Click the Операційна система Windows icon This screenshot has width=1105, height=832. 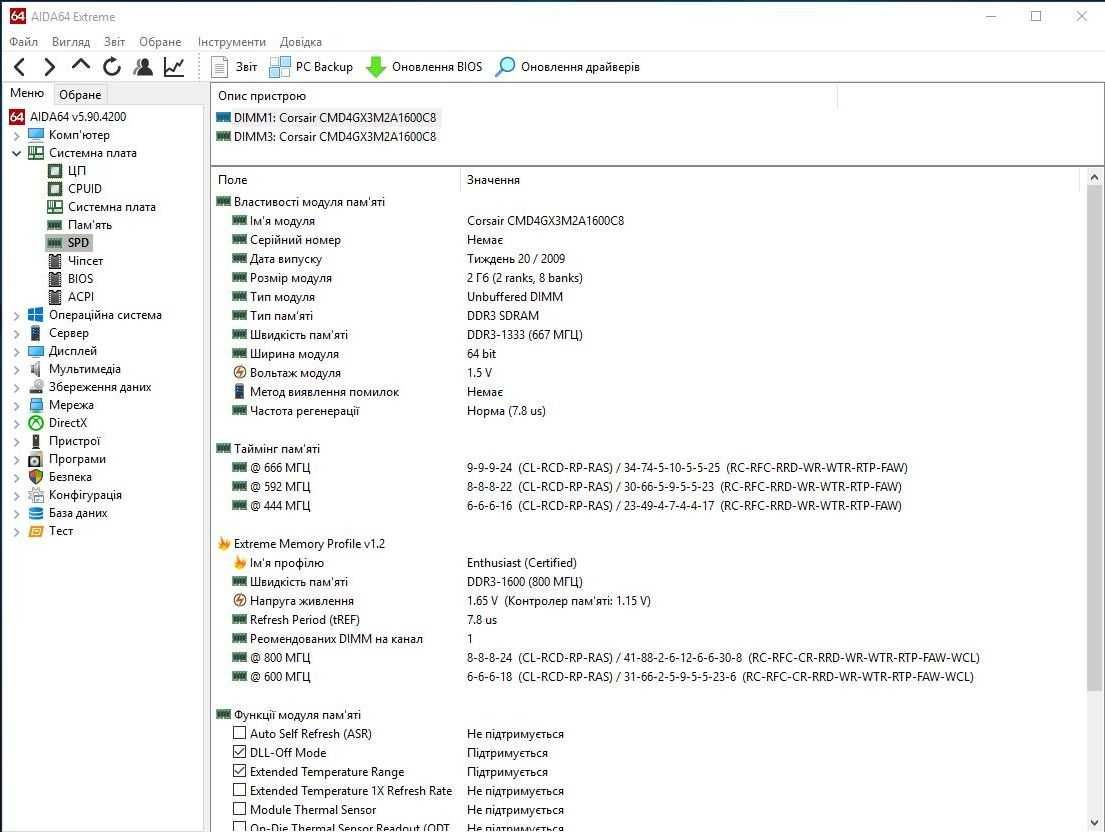pyautogui.click(x=36, y=315)
